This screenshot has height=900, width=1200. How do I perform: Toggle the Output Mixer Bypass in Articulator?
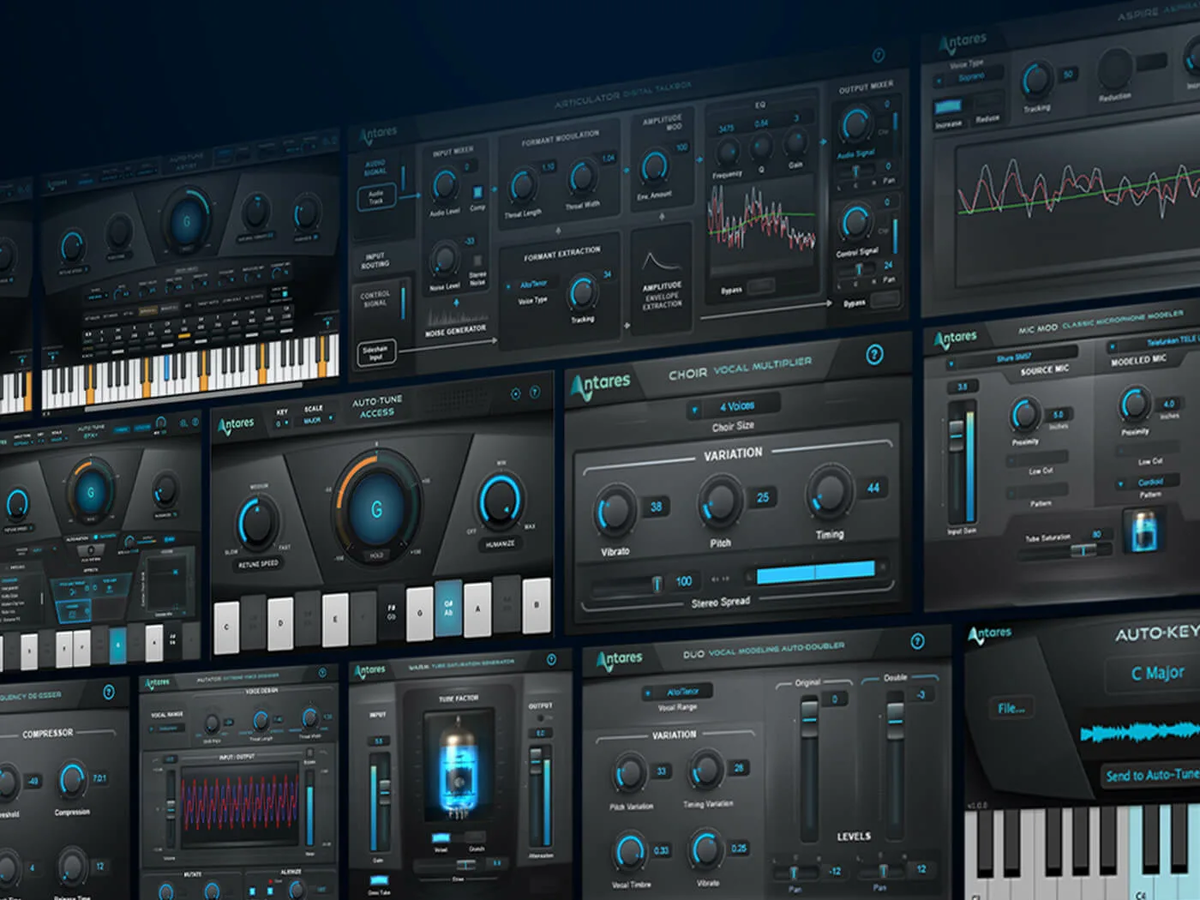click(885, 300)
